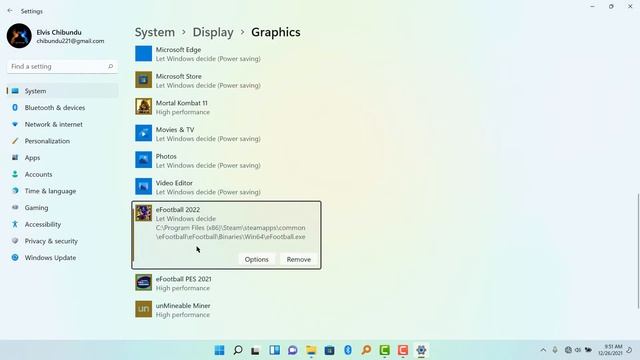Click the Microsoft Edge app icon
Image resolution: width=640 pixels, height=360 pixels.
point(144,53)
